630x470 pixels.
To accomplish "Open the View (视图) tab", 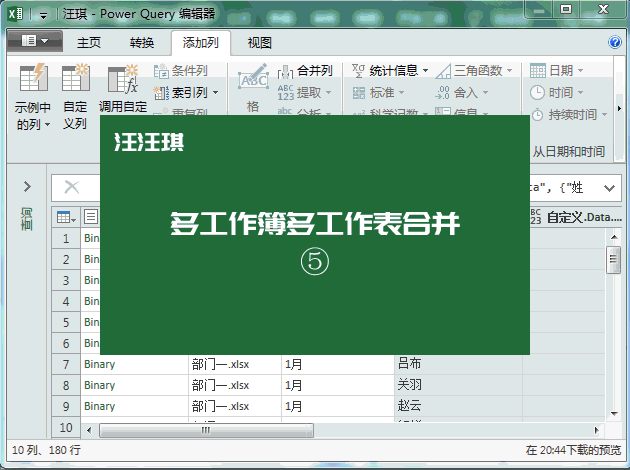I will tap(260, 43).
